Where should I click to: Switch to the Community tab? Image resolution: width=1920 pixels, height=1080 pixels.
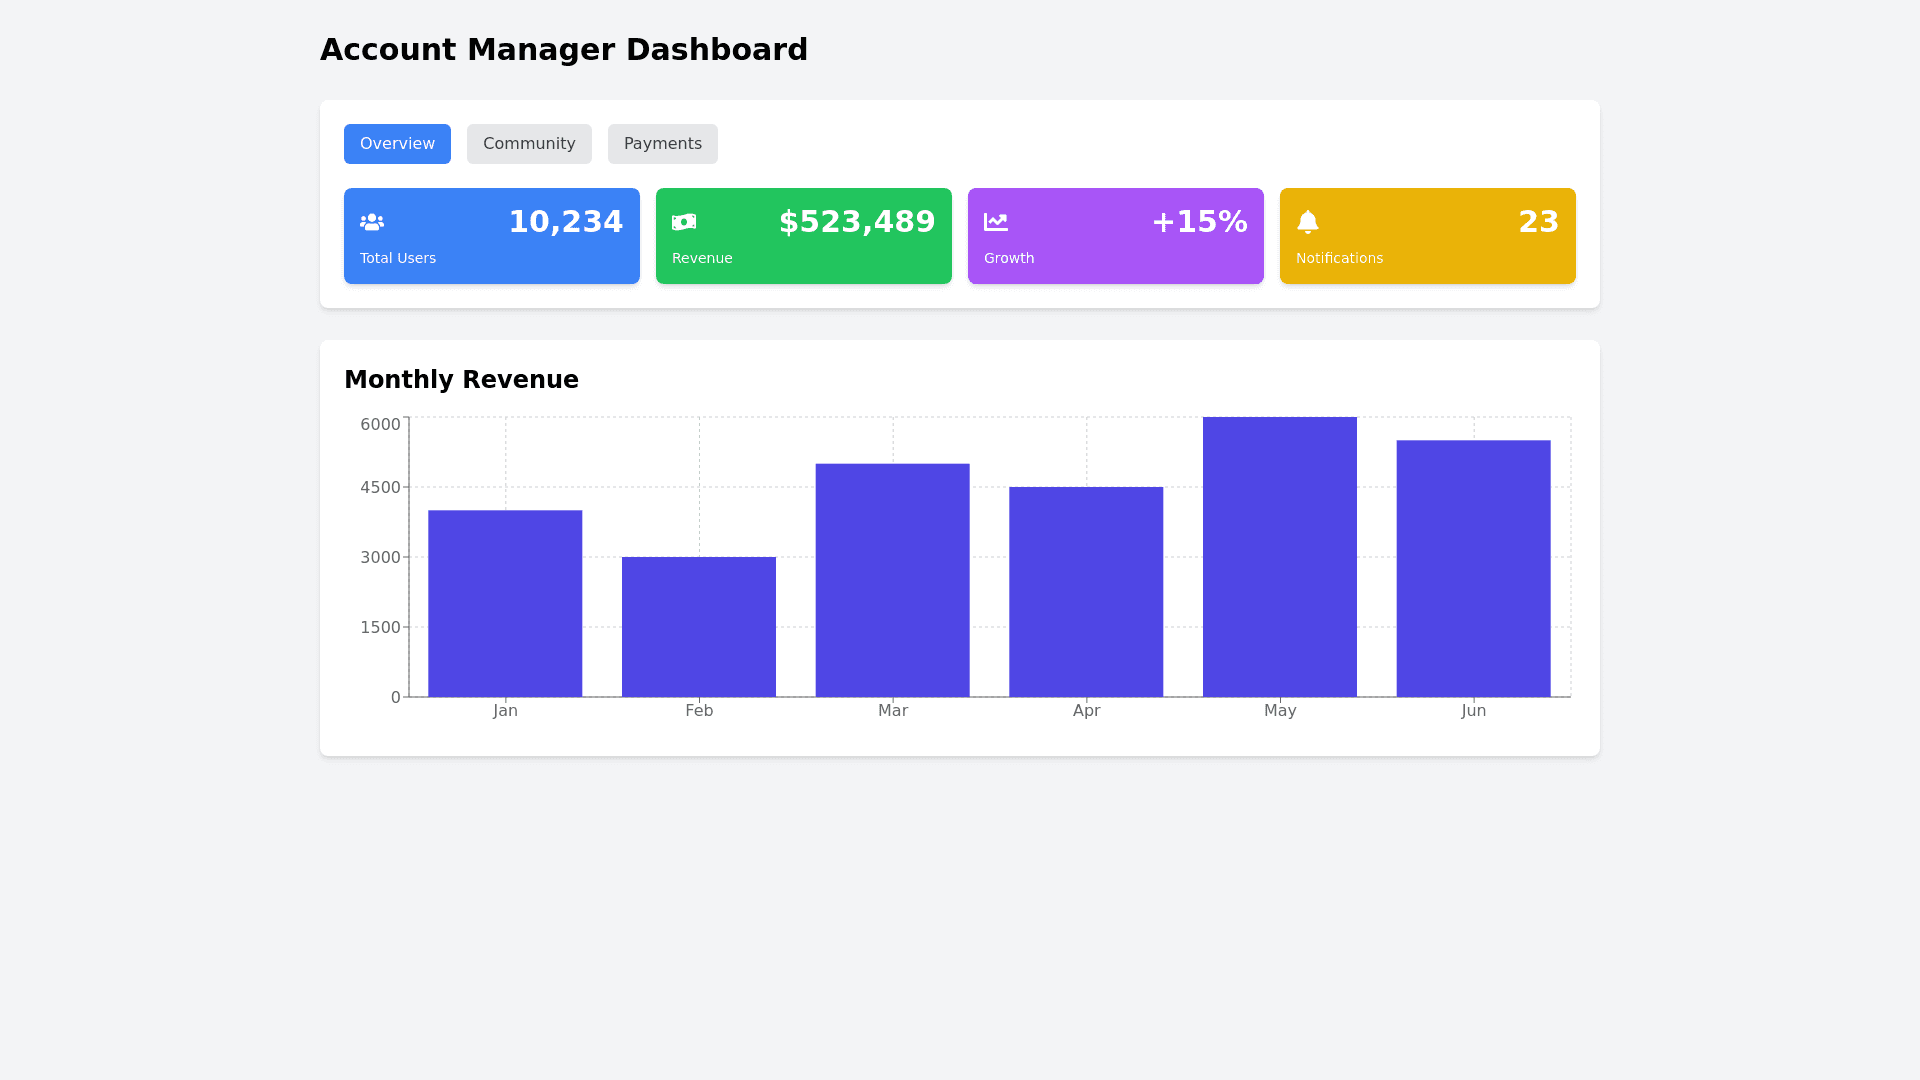pyautogui.click(x=529, y=144)
